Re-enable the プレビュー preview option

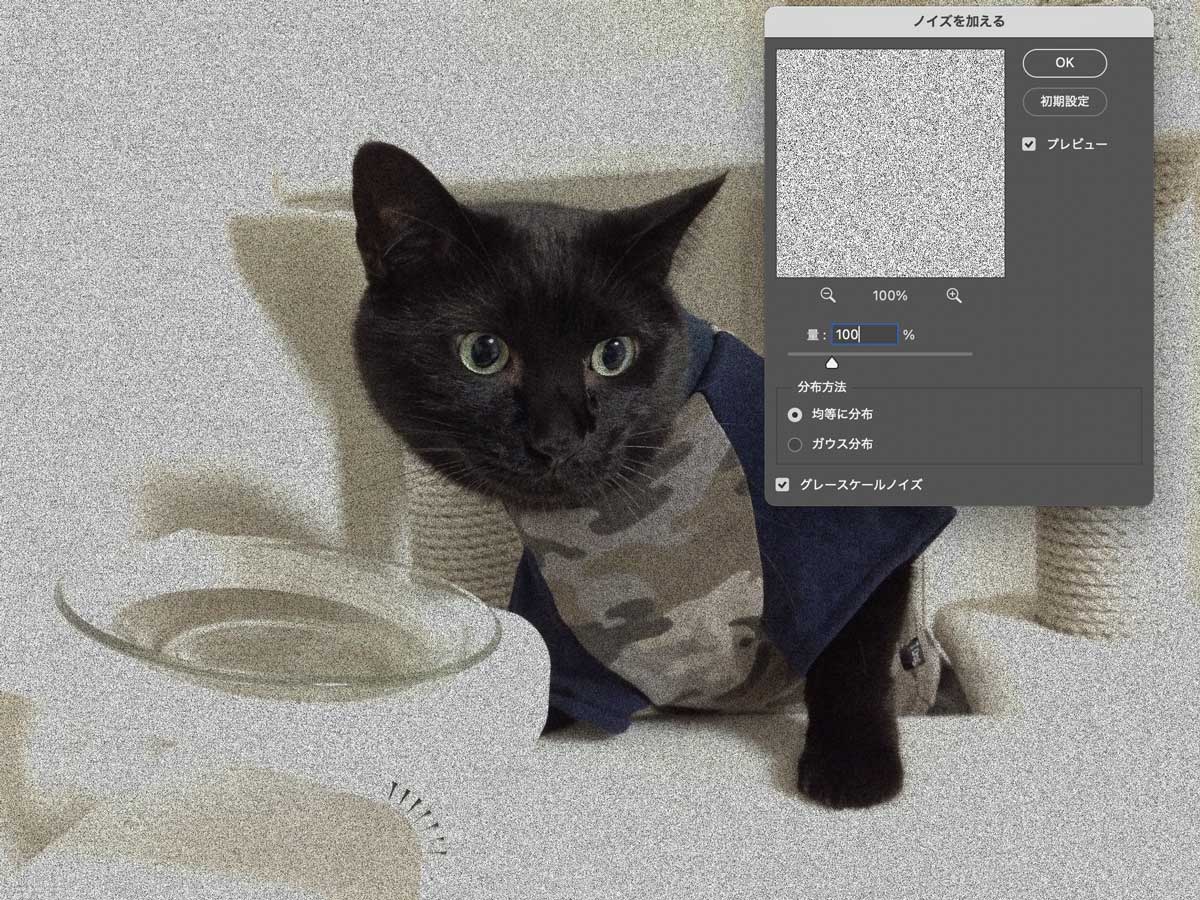point(1029,143)
